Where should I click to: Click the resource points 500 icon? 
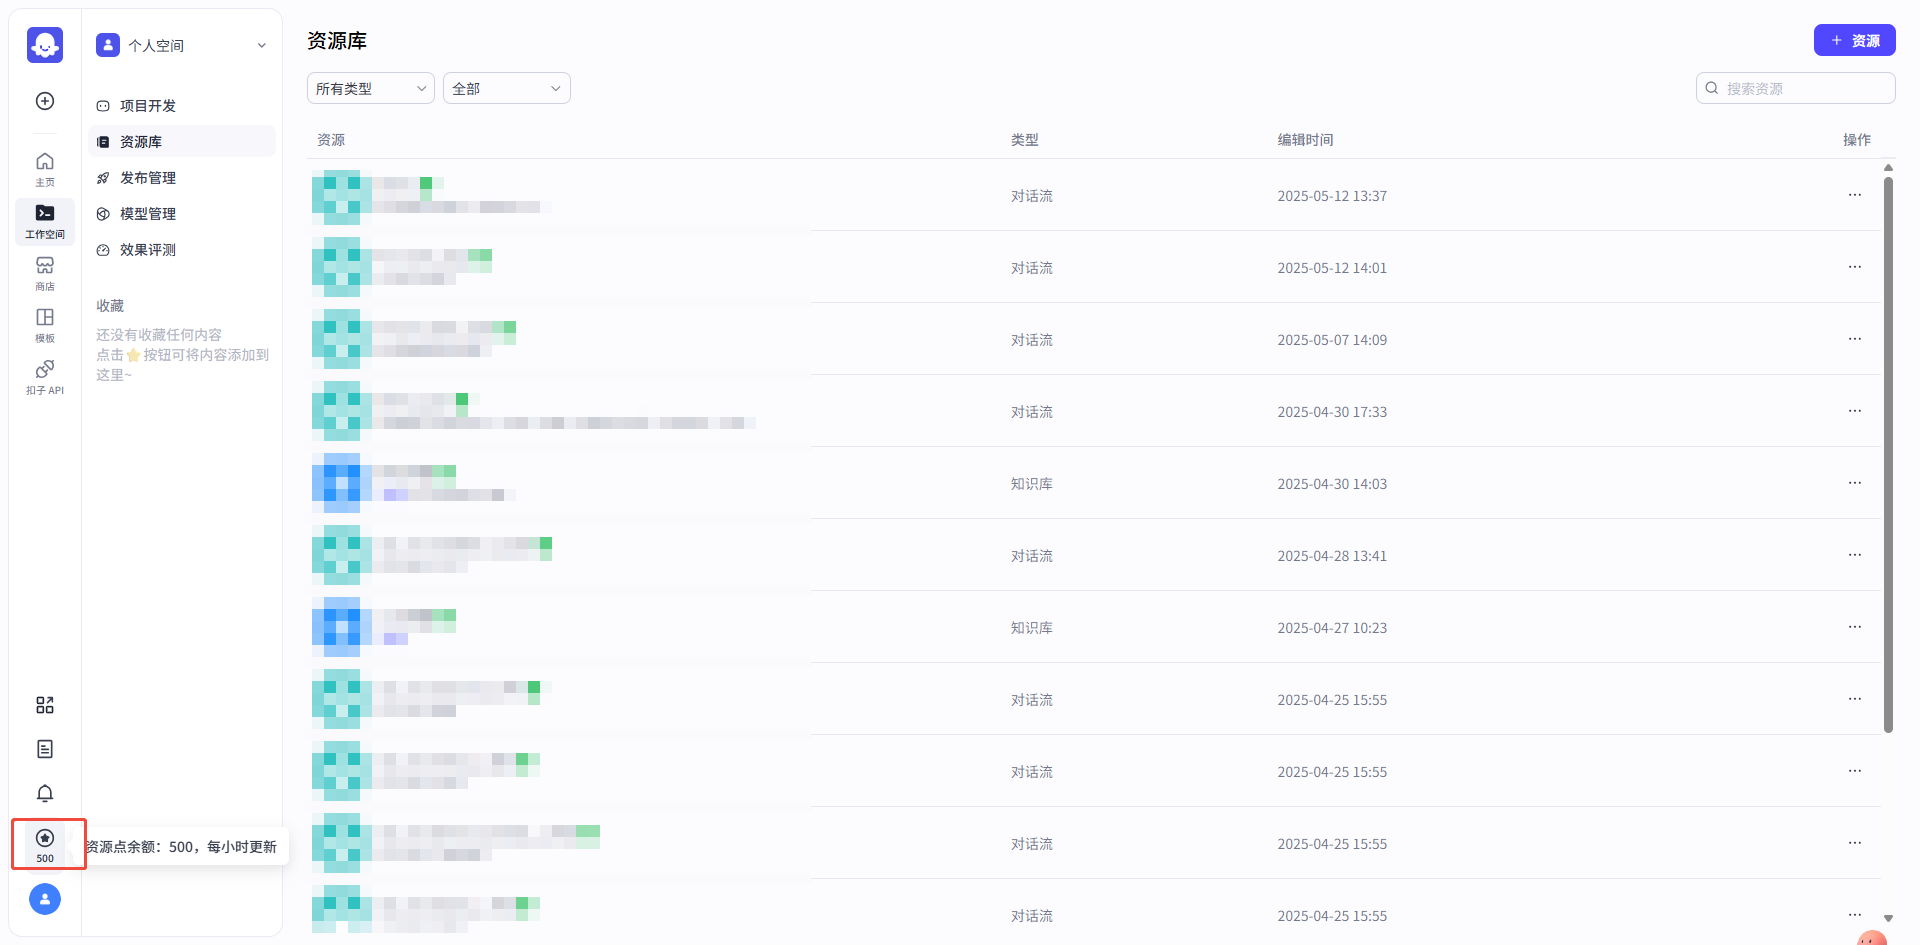[x=45, y=844]
